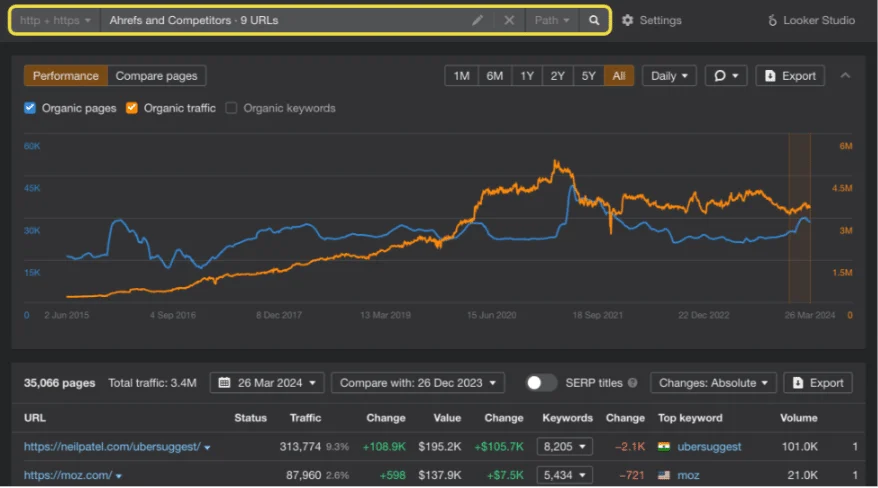
Task: Click the US flag beside moz keyword
Action: (x=664, y=475)
